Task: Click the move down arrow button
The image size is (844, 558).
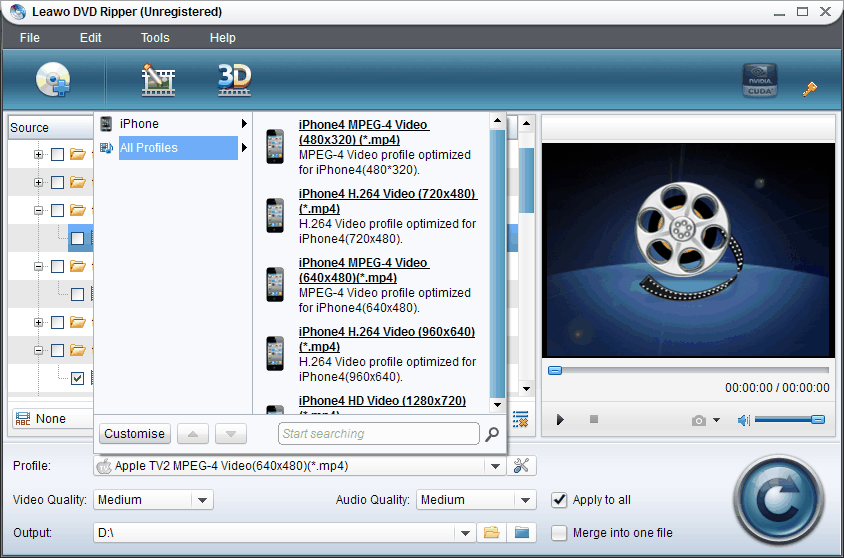Action: click(x=231, y=434)
